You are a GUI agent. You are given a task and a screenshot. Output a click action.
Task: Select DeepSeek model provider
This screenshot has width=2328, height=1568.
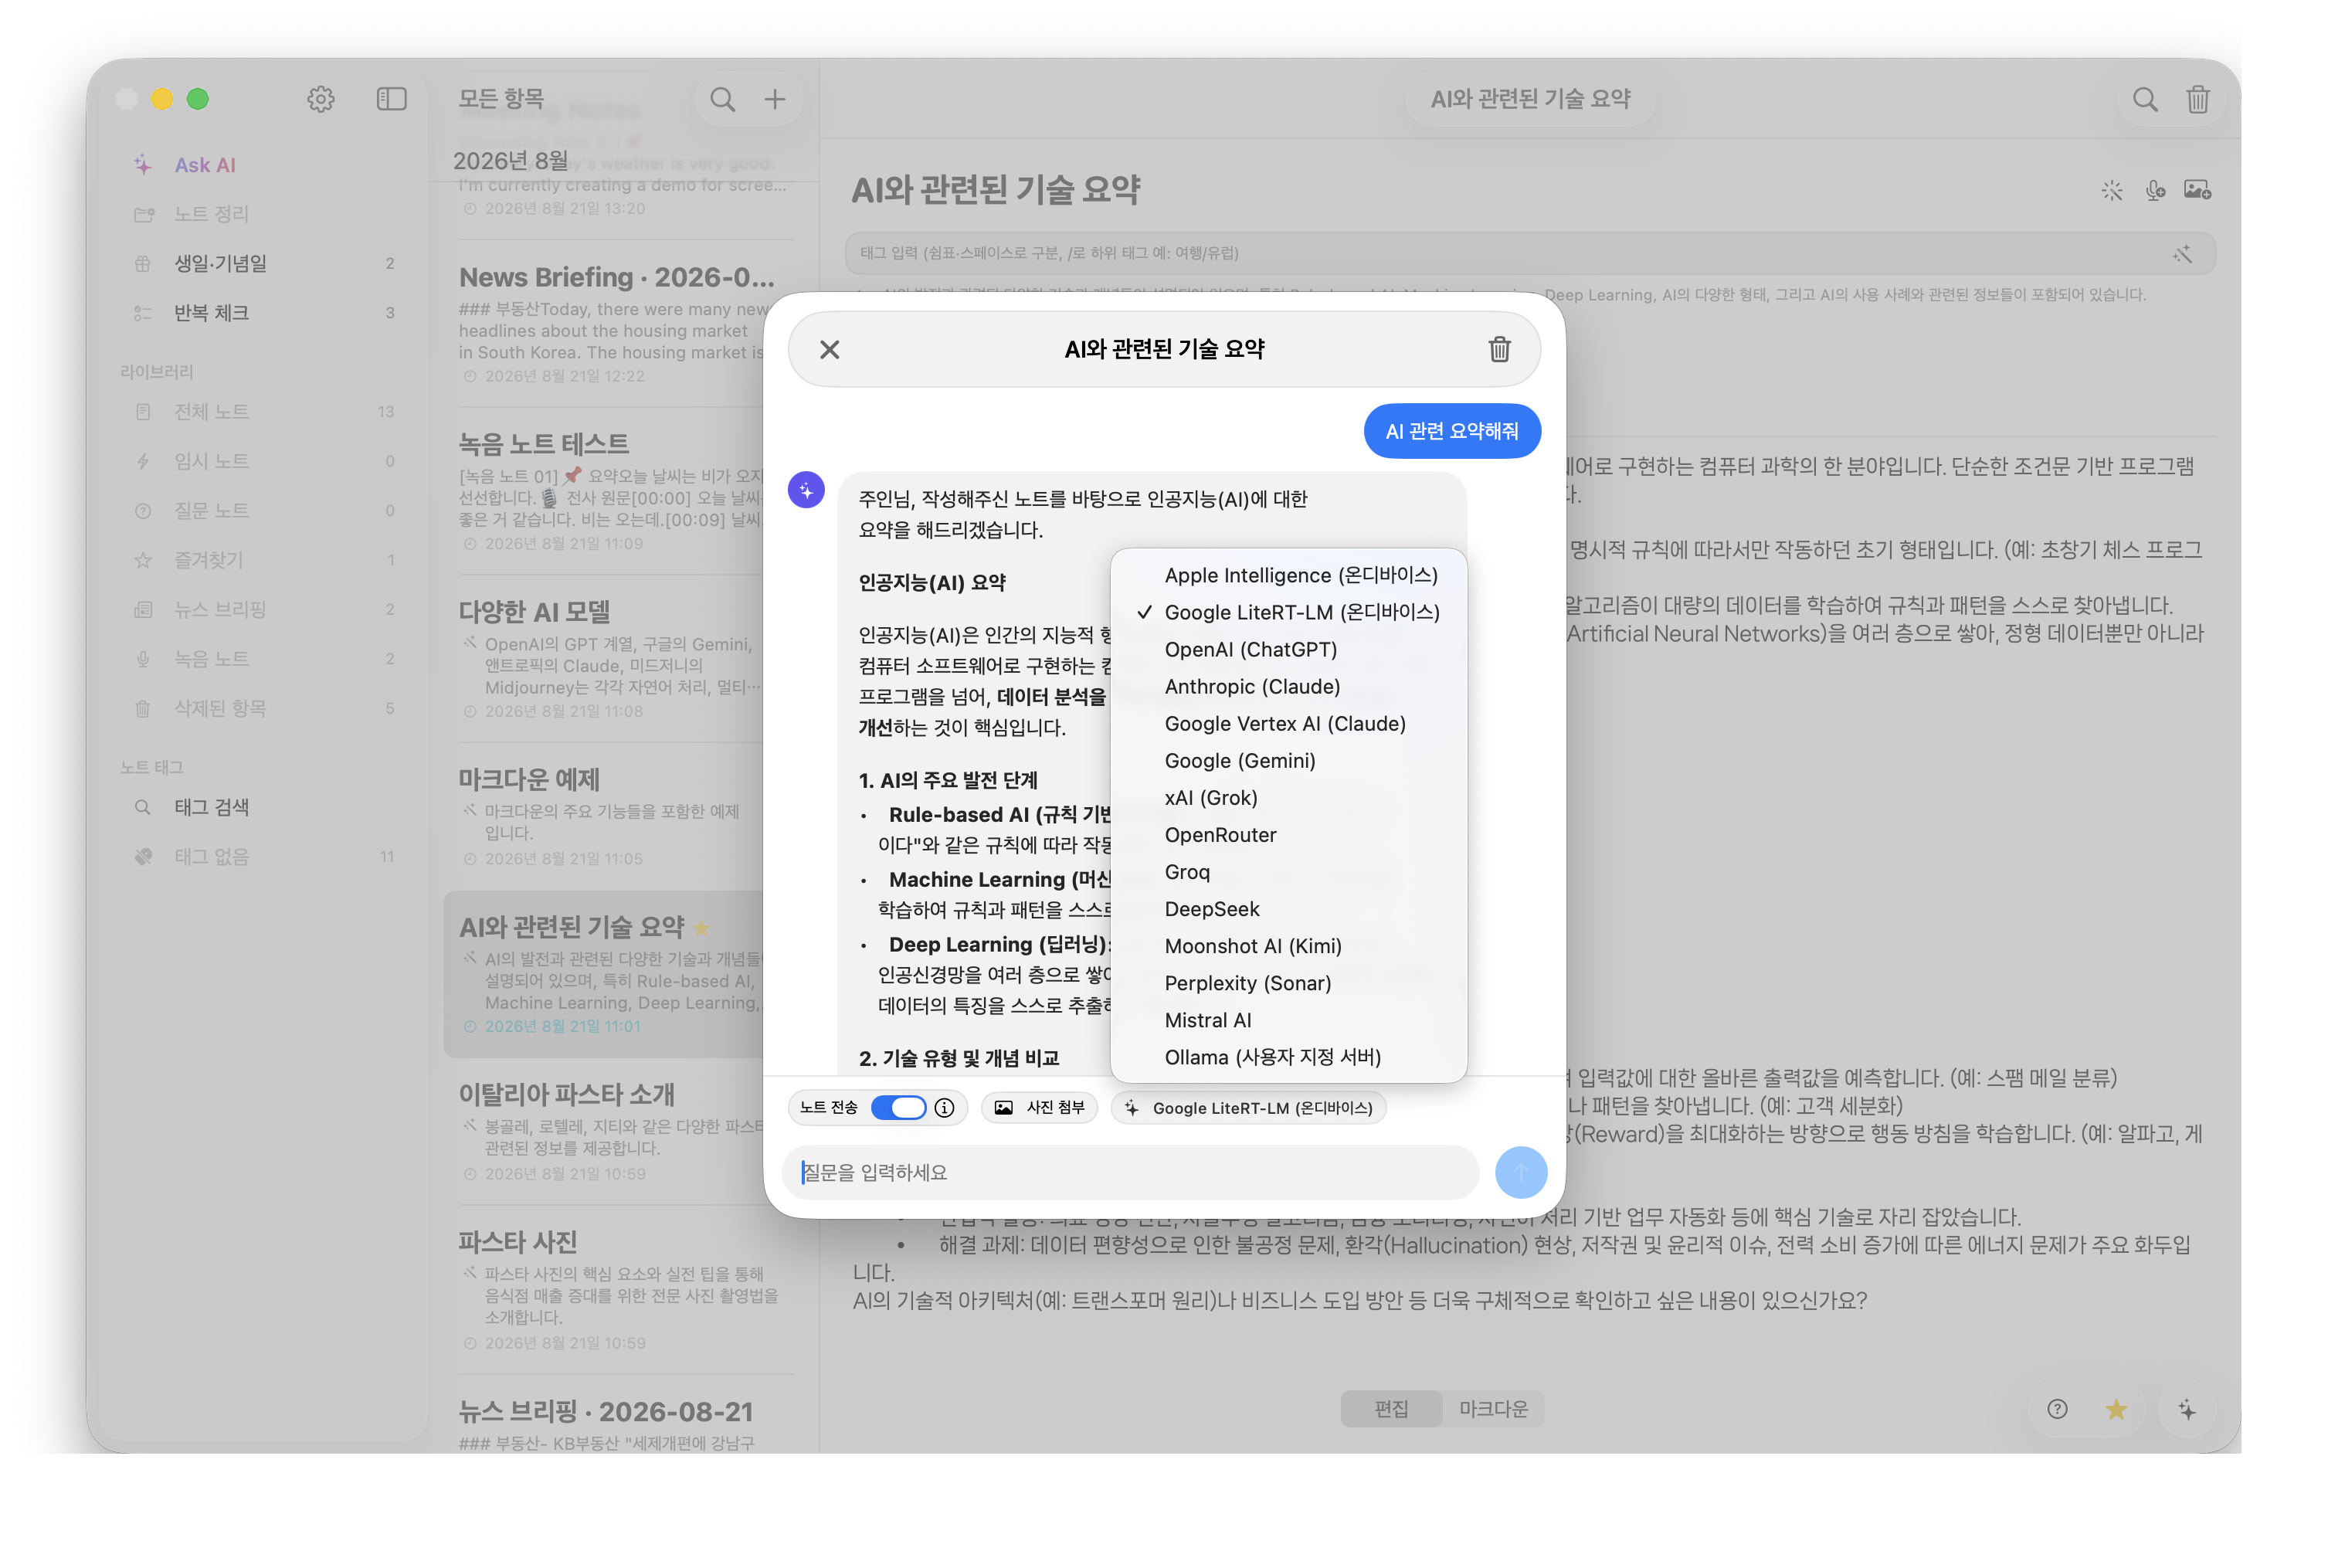click(1288, 909)
